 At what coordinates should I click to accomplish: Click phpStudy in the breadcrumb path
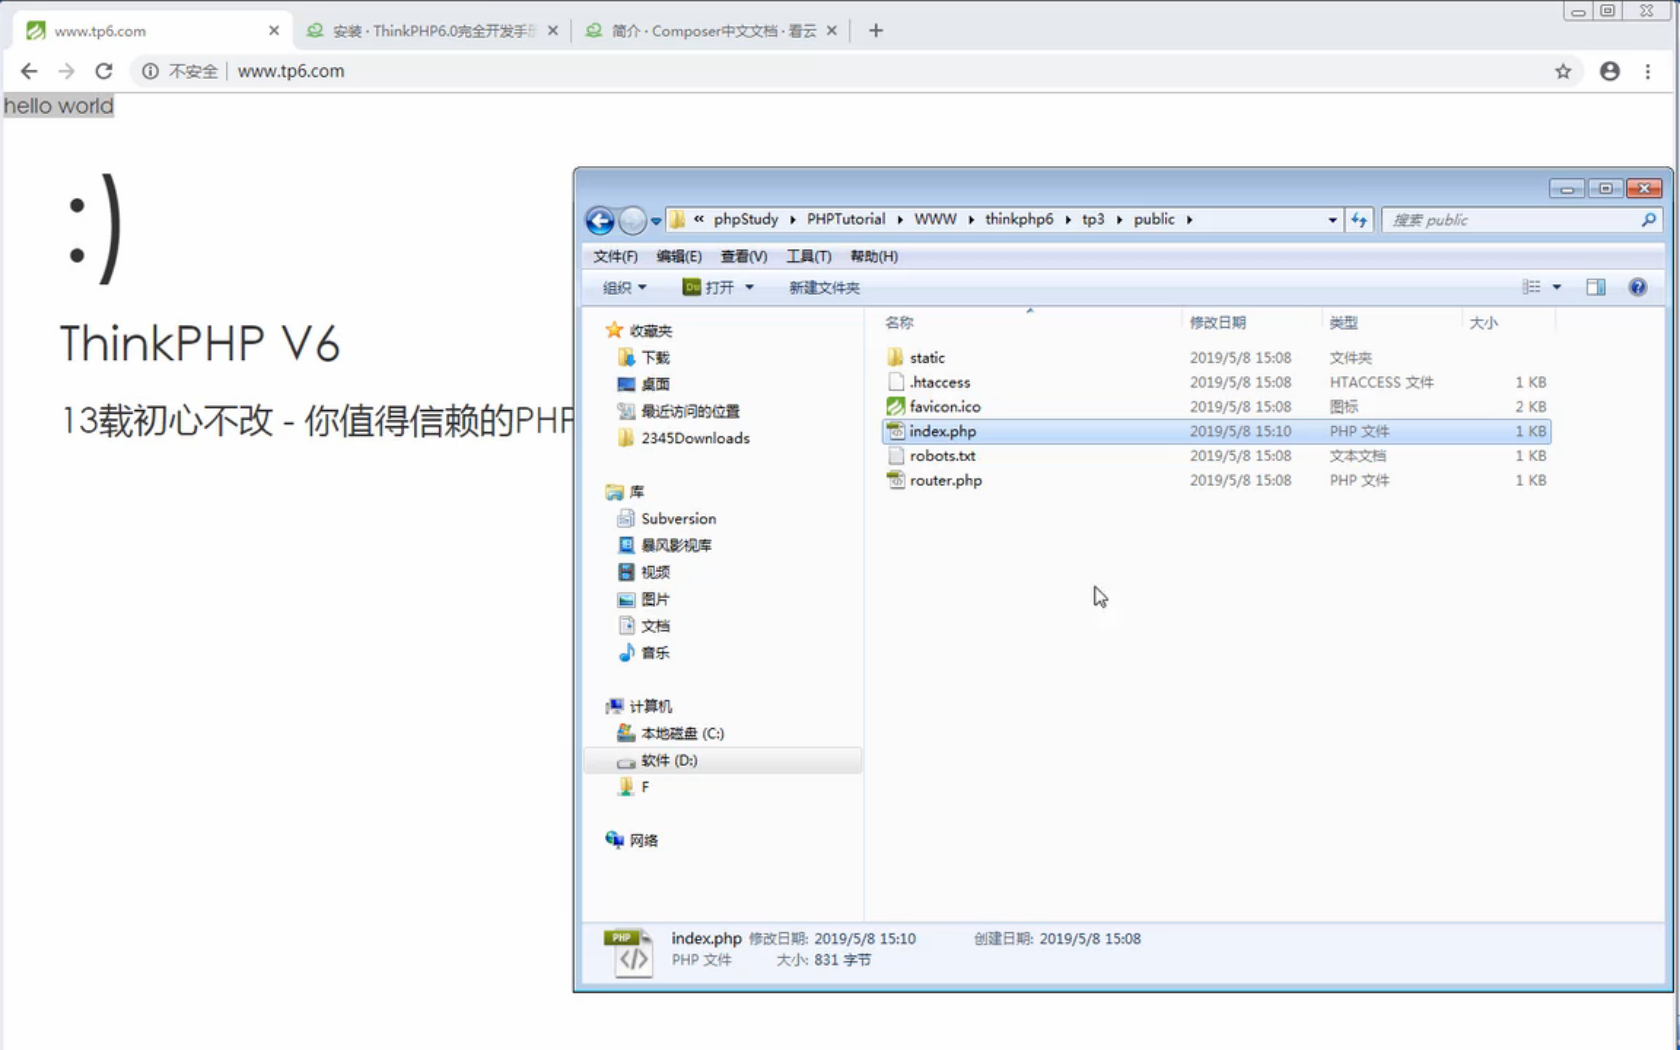745,219
